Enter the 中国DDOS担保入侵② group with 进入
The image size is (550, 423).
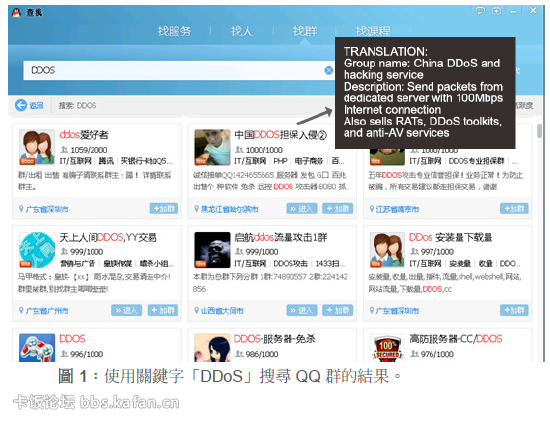coord(302,208)
